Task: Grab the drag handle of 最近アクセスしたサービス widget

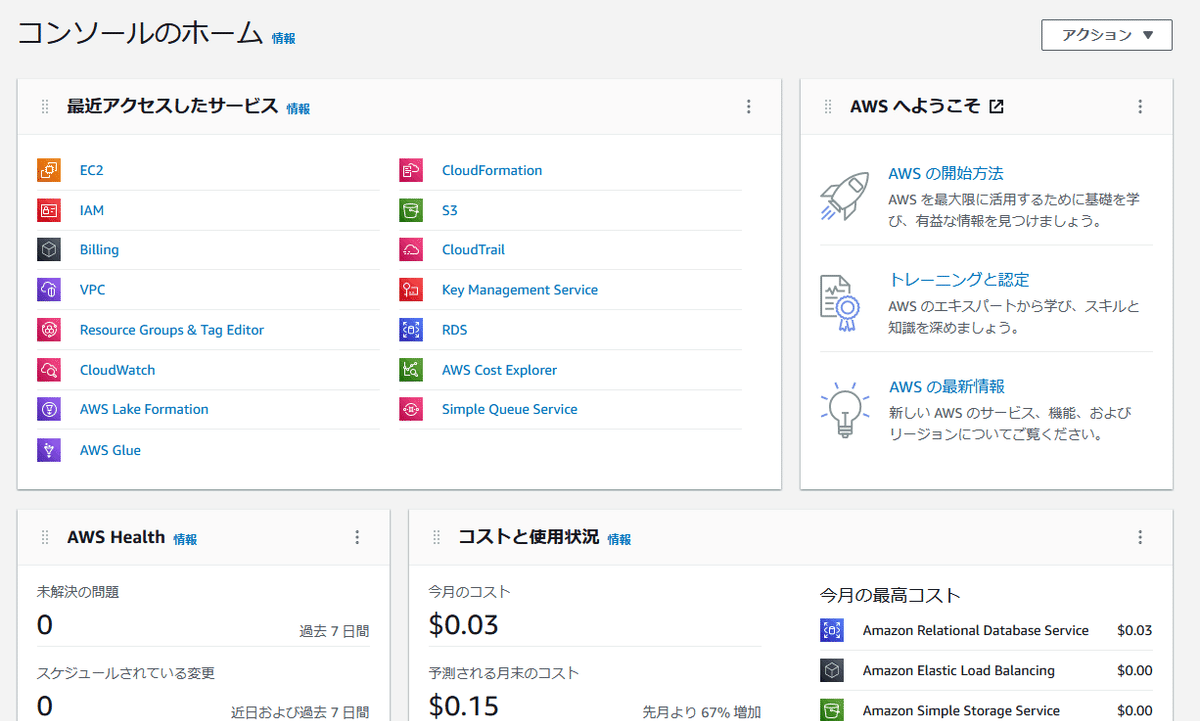Action: (x=45, y=107)
